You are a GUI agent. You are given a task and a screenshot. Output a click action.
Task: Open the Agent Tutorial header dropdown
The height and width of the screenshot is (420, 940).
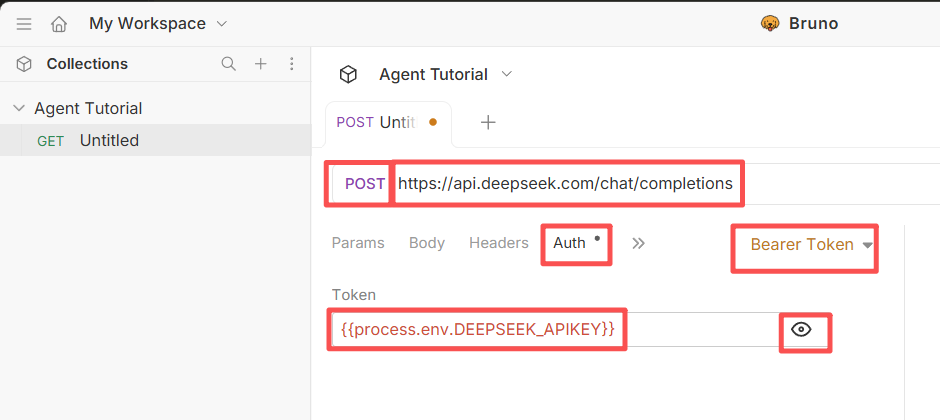point(446,75)
